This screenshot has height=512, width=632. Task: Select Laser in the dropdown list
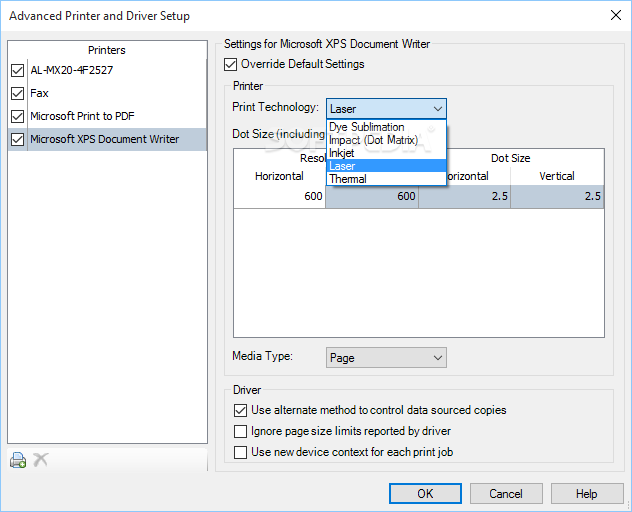pos(386,166)
